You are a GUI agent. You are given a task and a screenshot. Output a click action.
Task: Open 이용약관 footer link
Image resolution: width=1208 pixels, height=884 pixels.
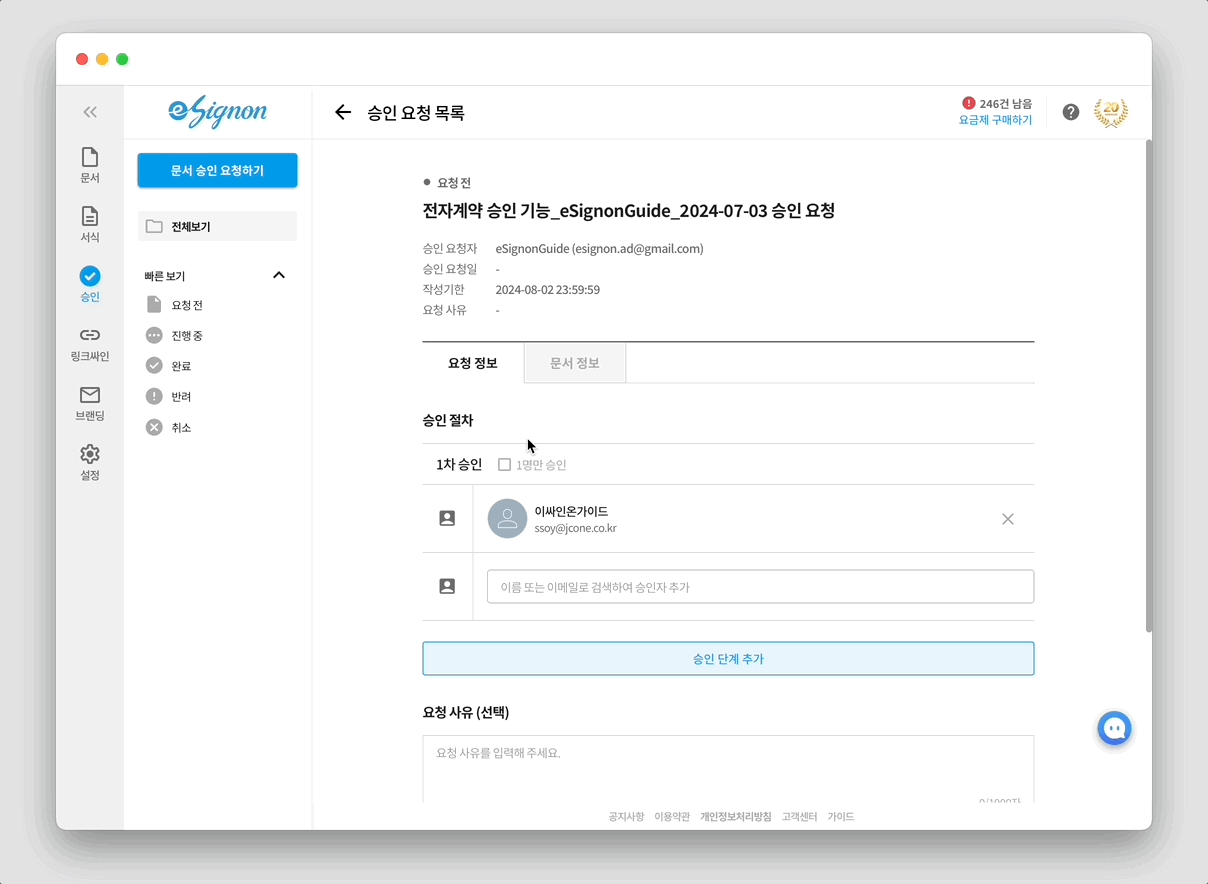point(672,817)
